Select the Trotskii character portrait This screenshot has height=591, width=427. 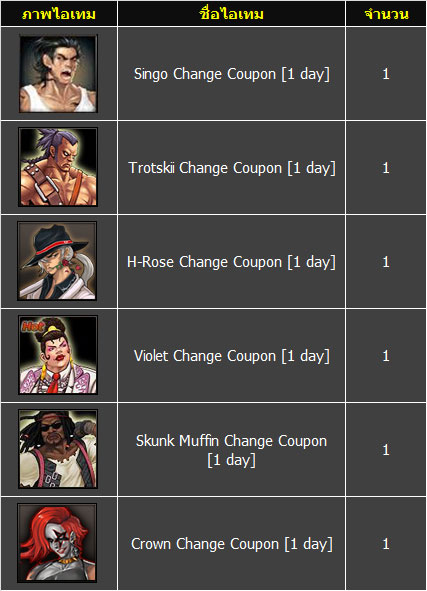point(58,167)
